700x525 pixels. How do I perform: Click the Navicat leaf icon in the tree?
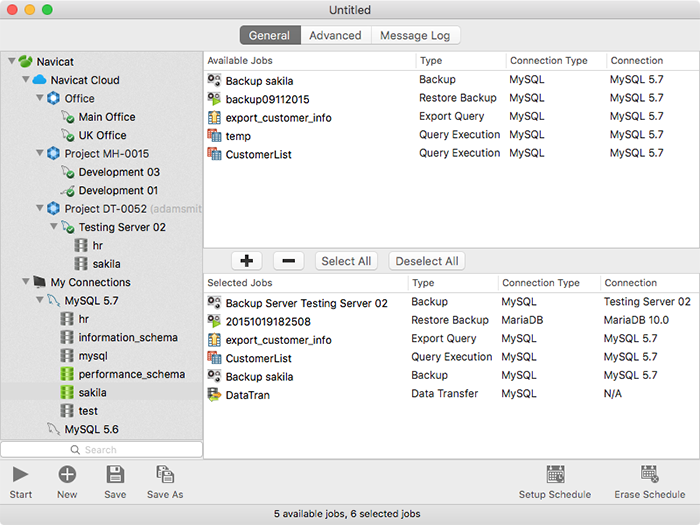pos(25,61)
